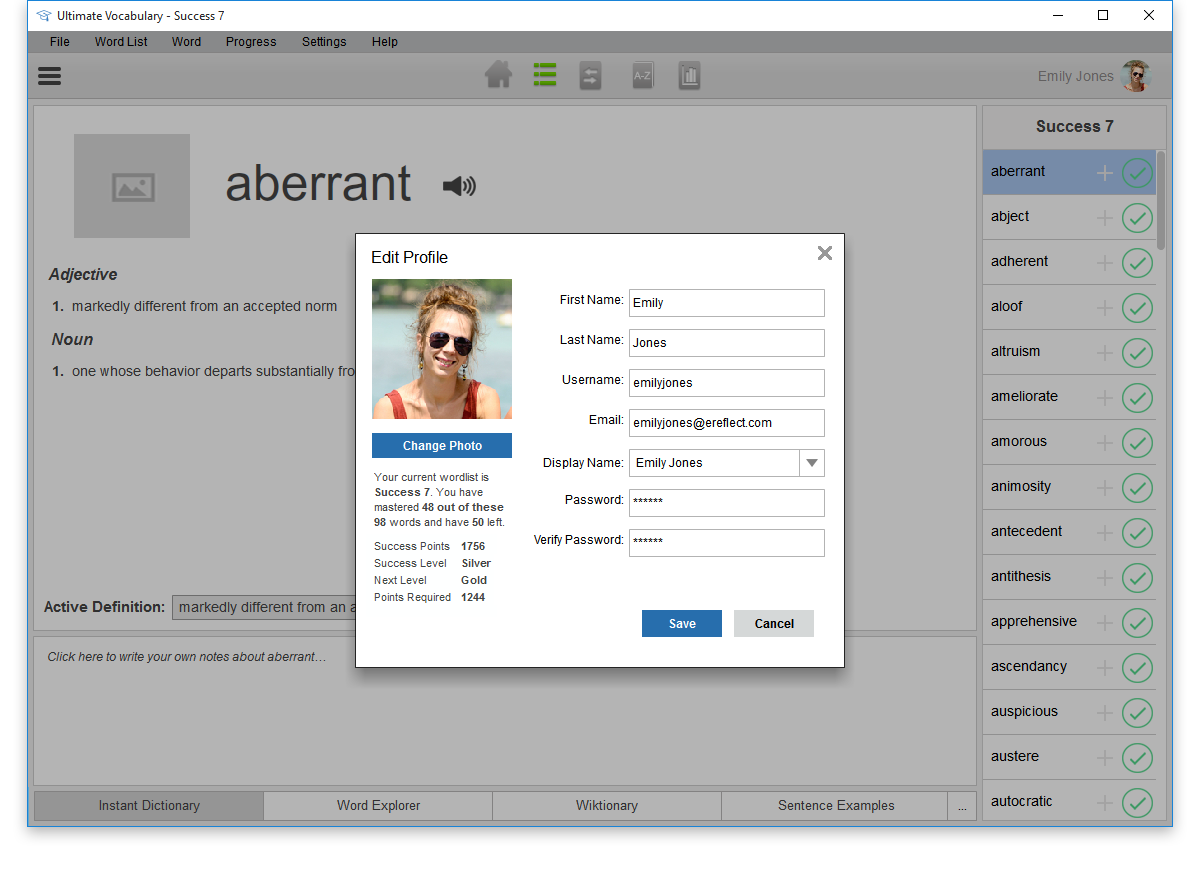Viewport: 1200px width, 880px height.
Task: Open the hamburger menu icon
Action: click(x=50, y=76)
